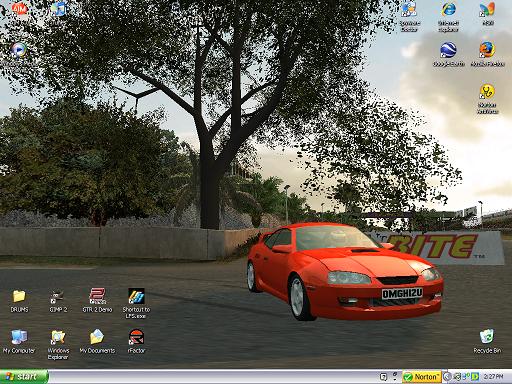Select the DRUMS folder
The image size is (512, 384).
tap(19, 300)
